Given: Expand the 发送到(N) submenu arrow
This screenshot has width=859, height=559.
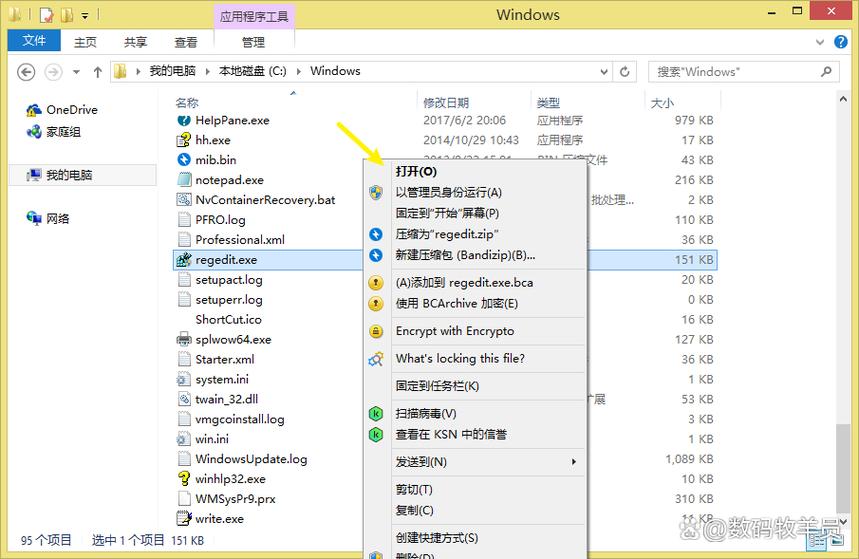Looking at the screenshot, I should tap(574, 462).
